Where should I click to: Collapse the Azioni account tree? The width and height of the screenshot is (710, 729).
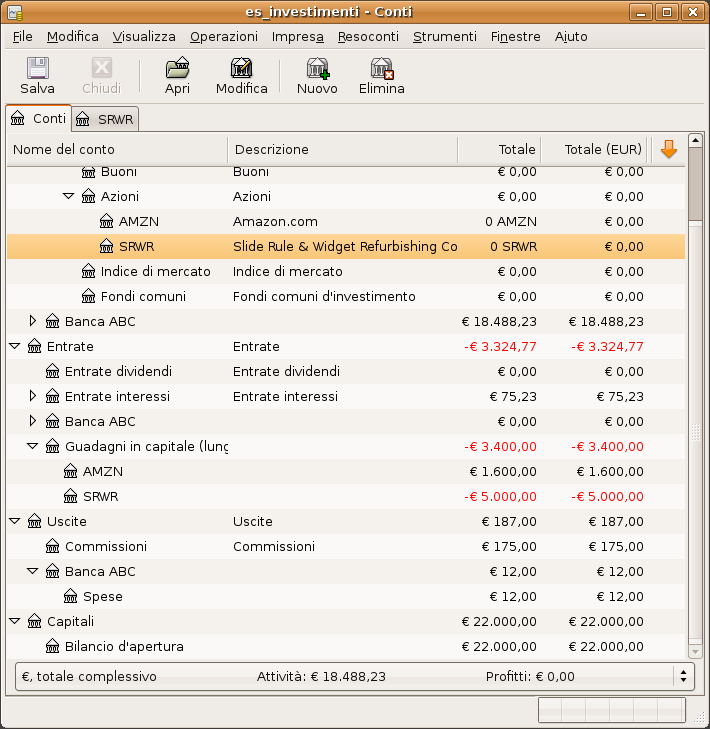[x=68, y=196]
